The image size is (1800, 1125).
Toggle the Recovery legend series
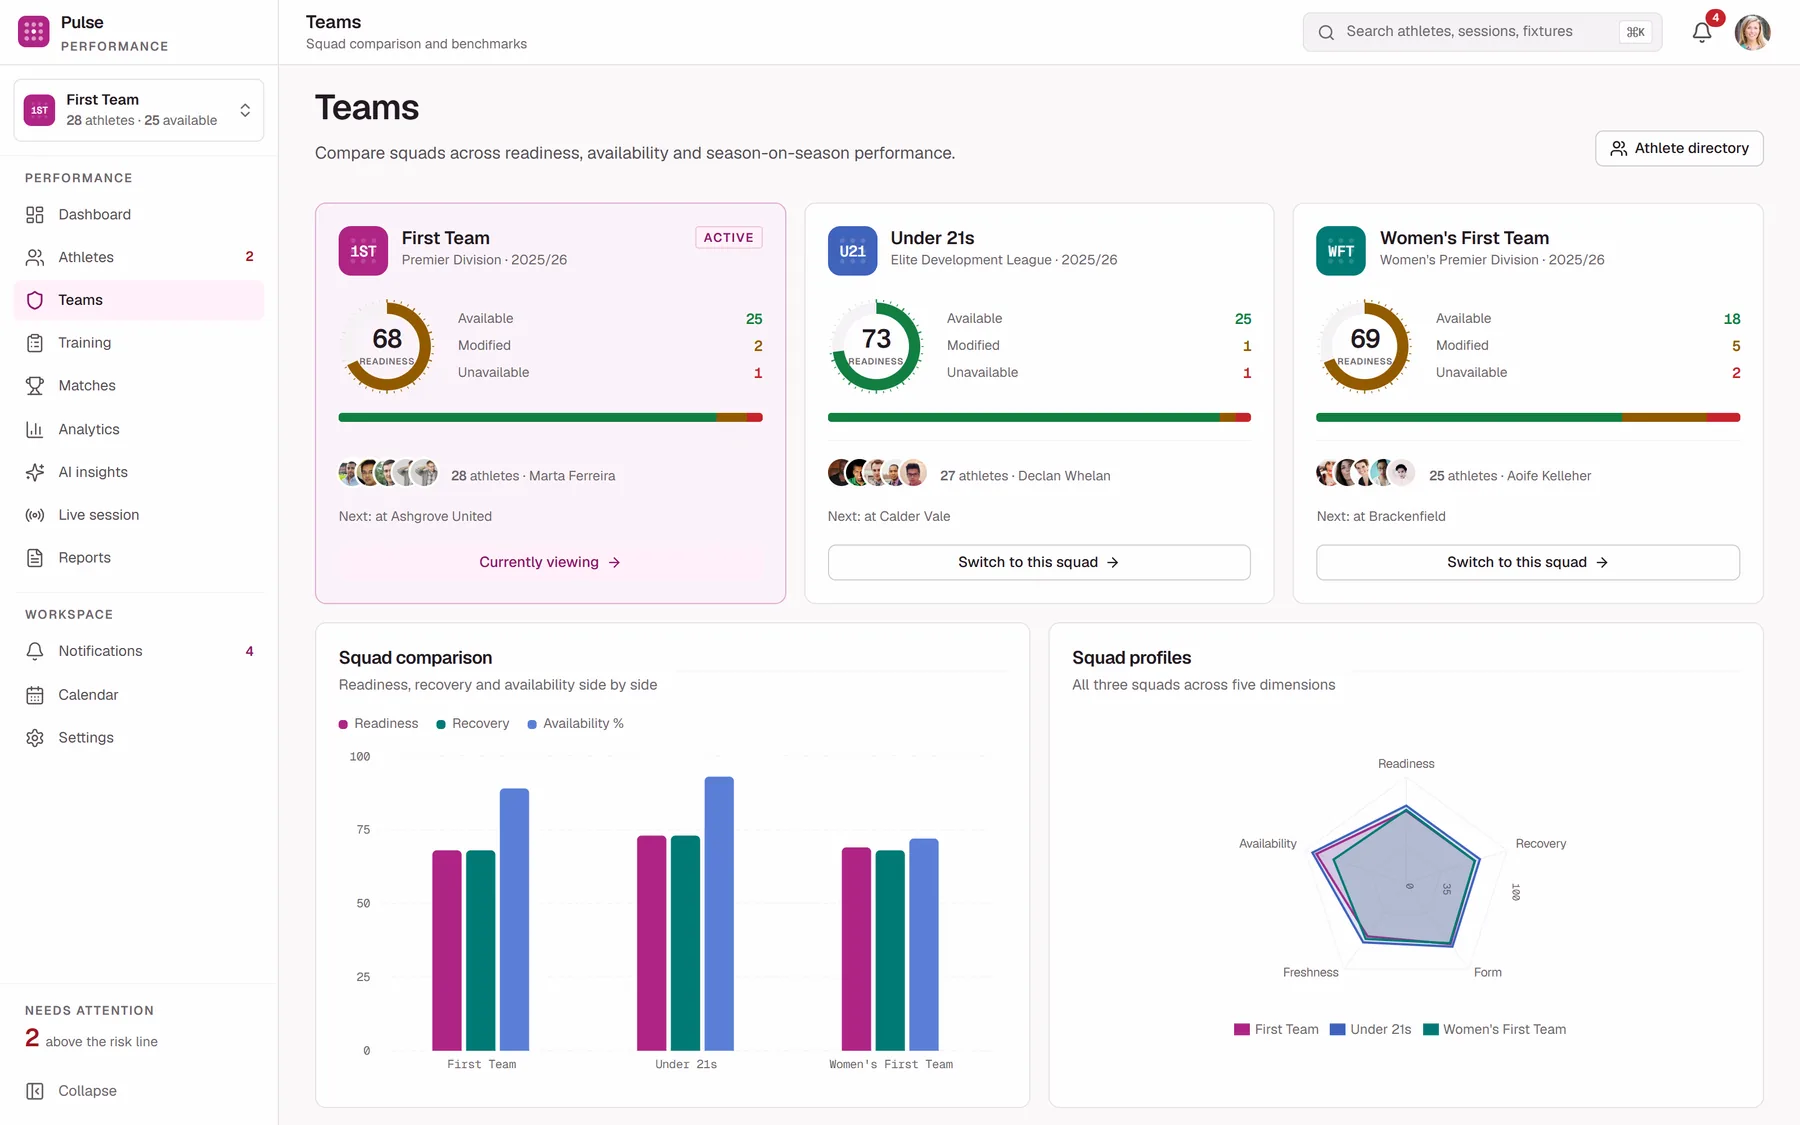(473, 724)
